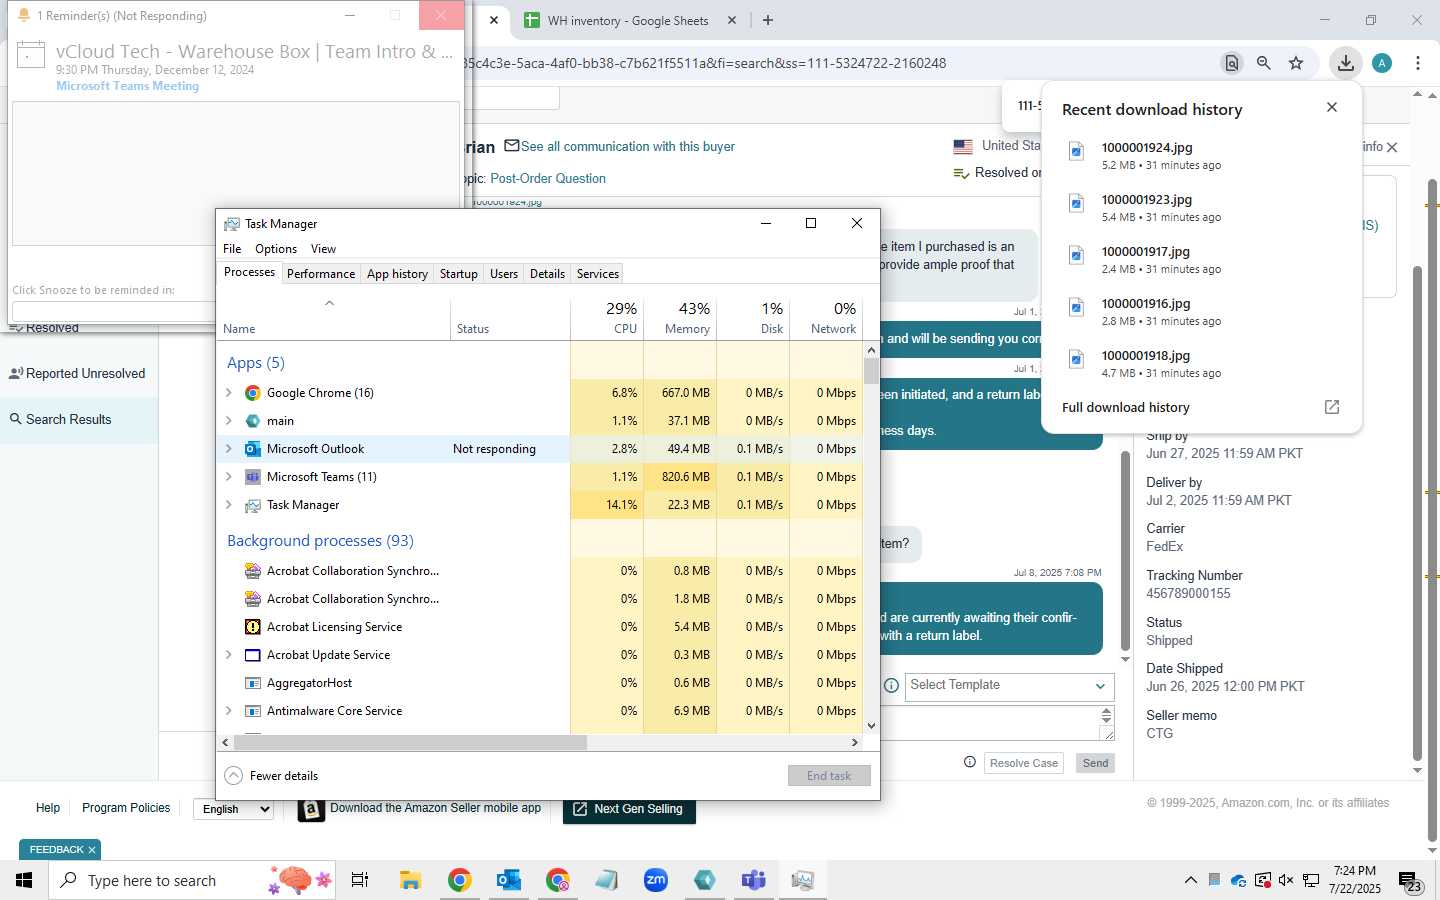Open downloaded file 1000001923.jpg
1440x900 pixels.
[1146, 200]
